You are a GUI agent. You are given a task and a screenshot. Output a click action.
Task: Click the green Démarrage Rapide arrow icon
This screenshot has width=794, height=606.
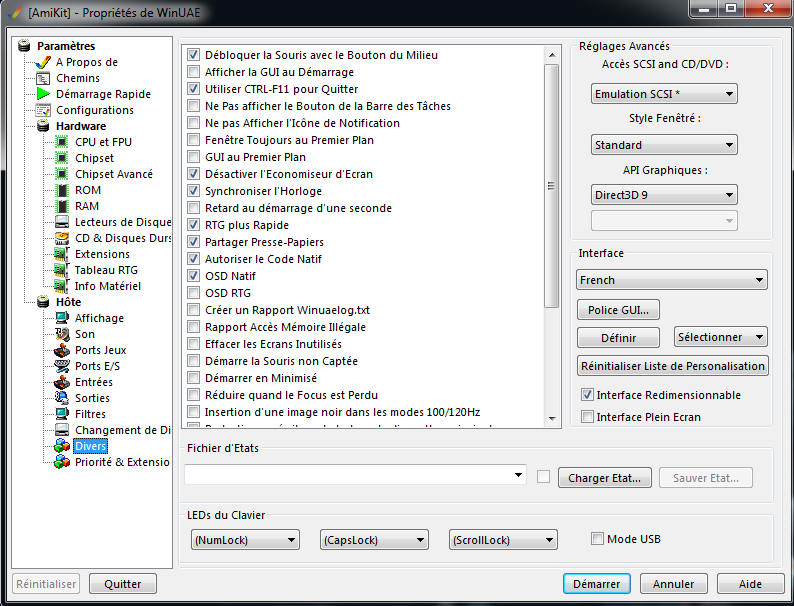pos(43,94)
